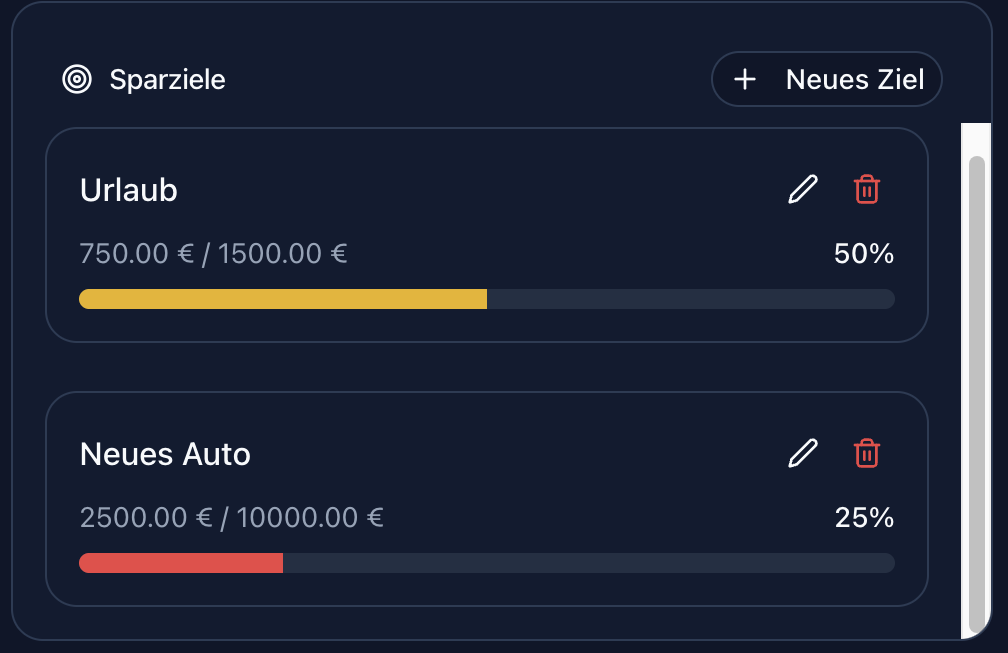Click the 25% progress label
The image size is (1008, 653).
tap(864, 518)
